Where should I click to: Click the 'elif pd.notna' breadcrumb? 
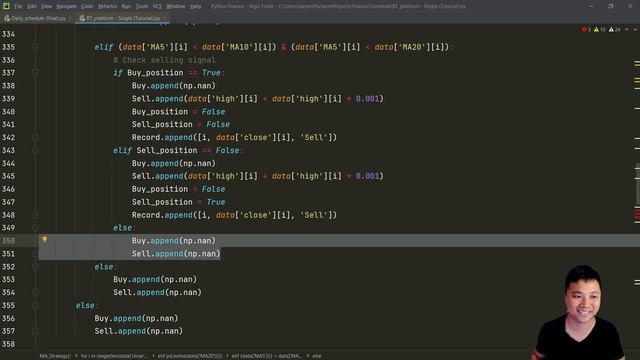tap(190, 356)
